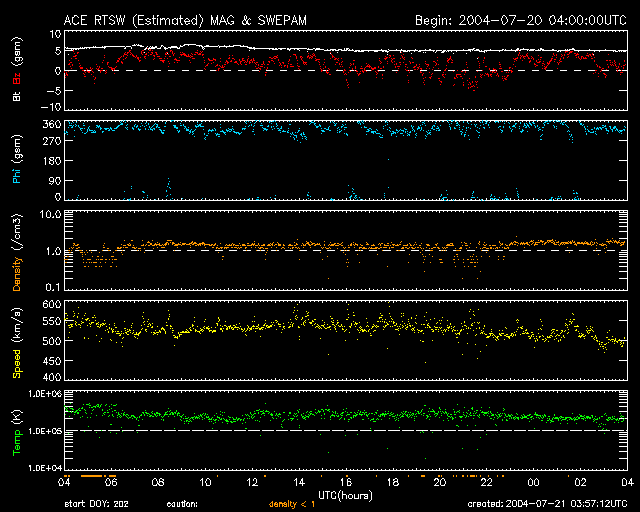The width and height of the screenshot is (640, 512).
Task: Click the Begin 2004-07-20 timestamp in the header
Action: click(520, 20)
